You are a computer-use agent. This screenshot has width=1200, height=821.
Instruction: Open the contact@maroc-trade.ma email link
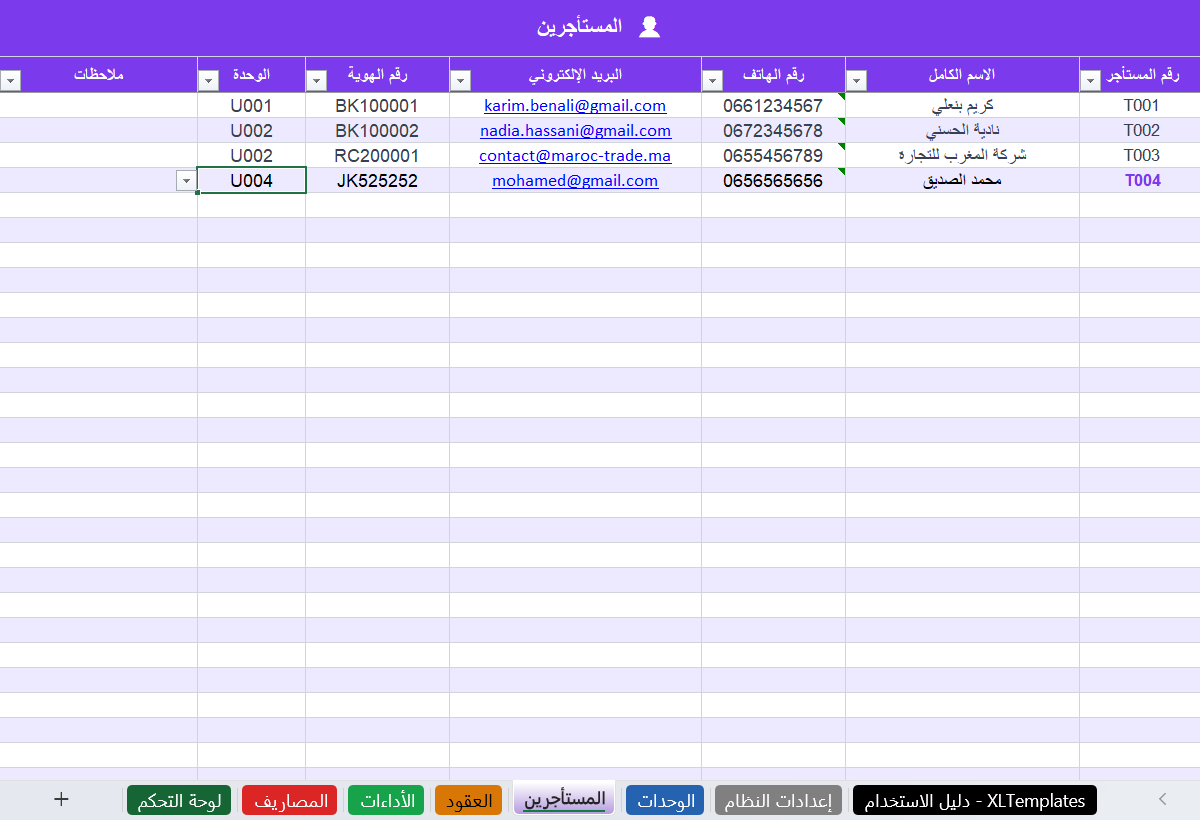coord(575,155)
